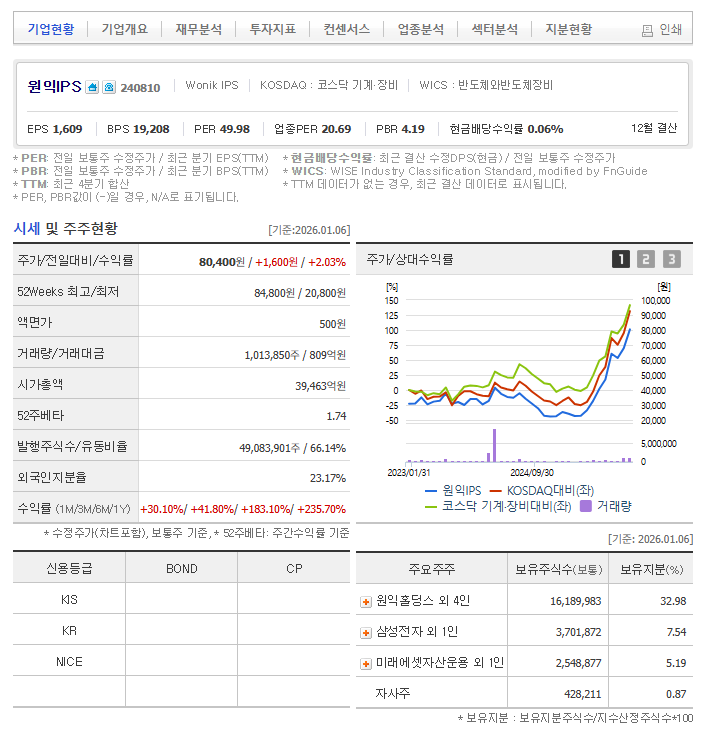The image size is (705, 738).
Task: Click the 액면가 value 500원
Action: point(332,324)
